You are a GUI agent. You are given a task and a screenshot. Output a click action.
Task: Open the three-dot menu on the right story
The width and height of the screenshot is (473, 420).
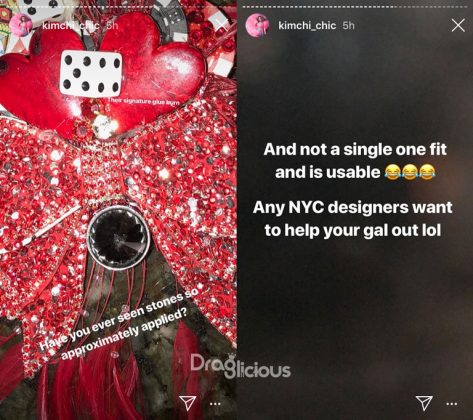pos(451,404)
